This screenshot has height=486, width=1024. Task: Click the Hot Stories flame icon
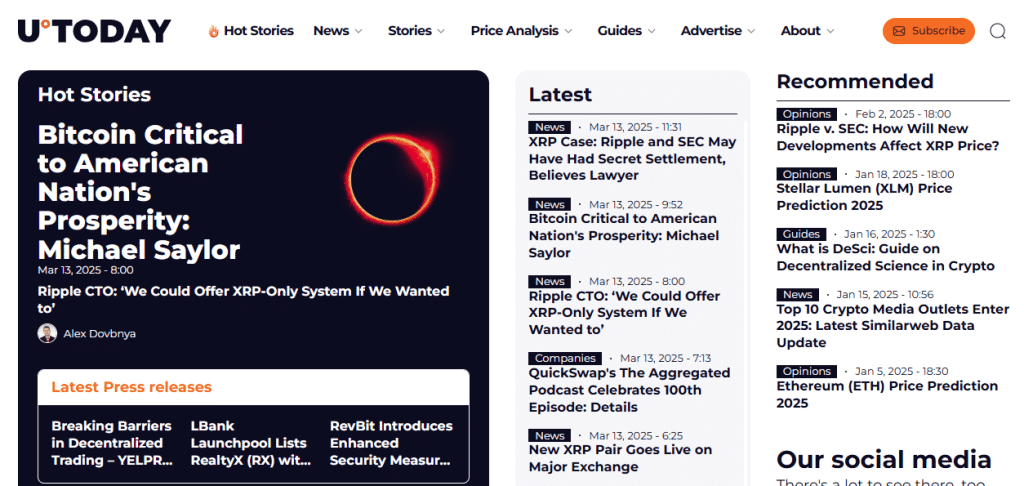214,31
